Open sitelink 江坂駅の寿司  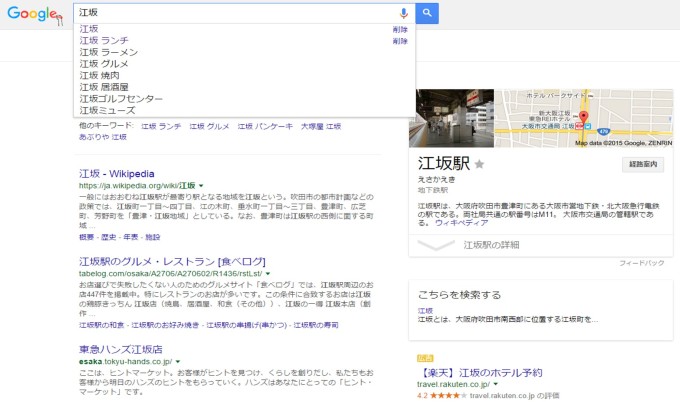click(316, 325)
